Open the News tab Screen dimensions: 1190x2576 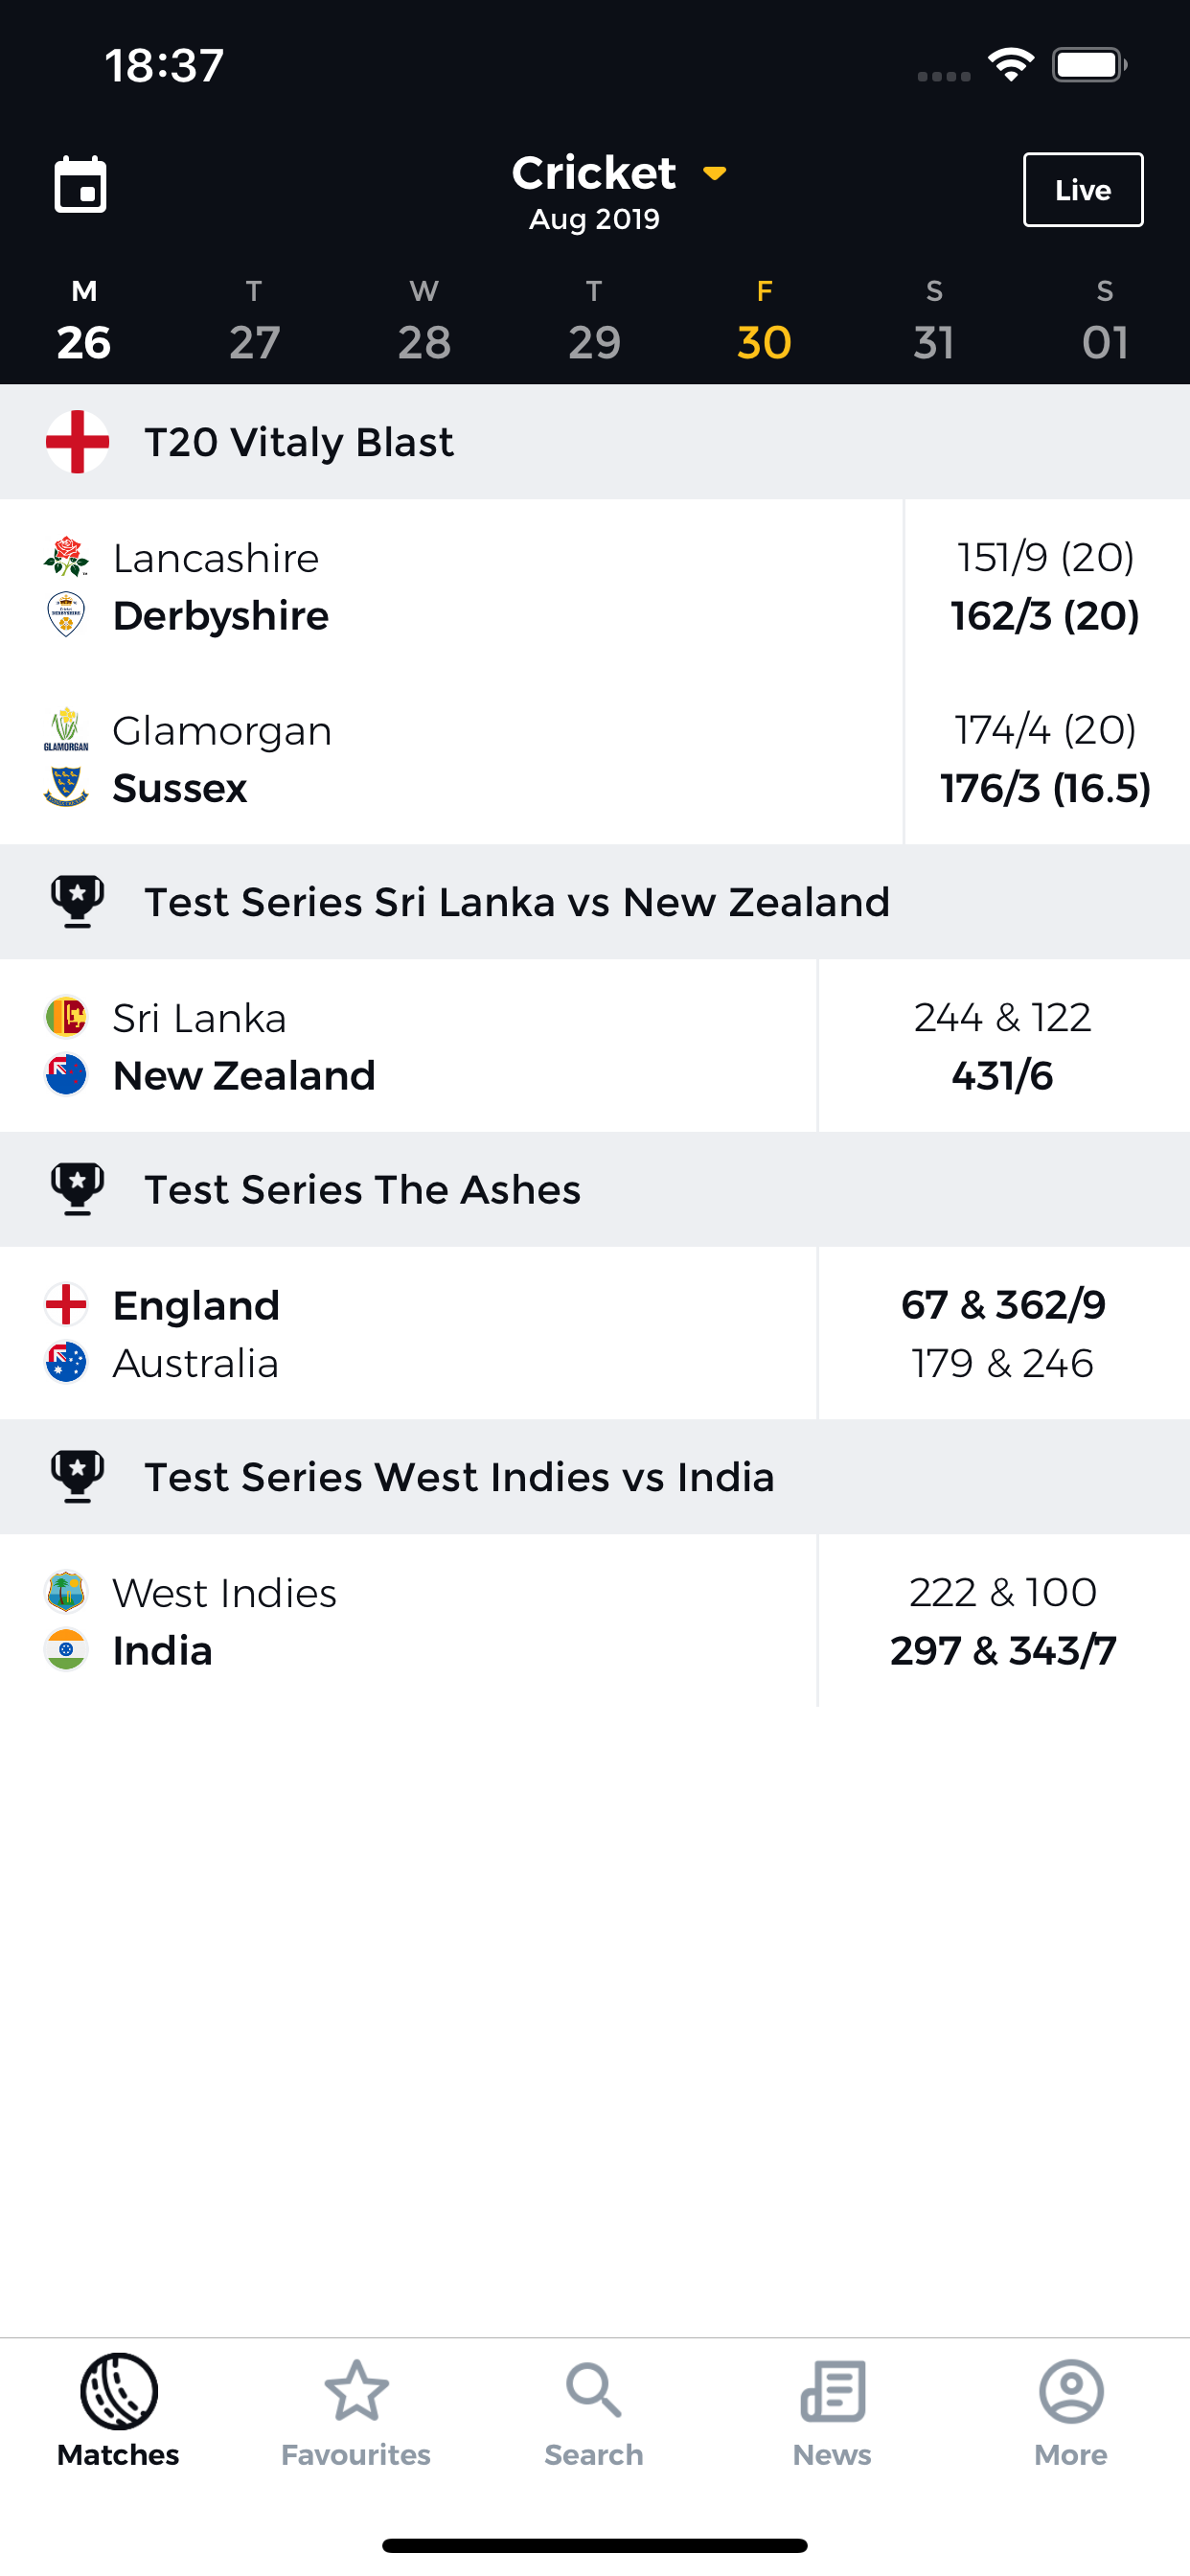click(x=832, y=2411)
